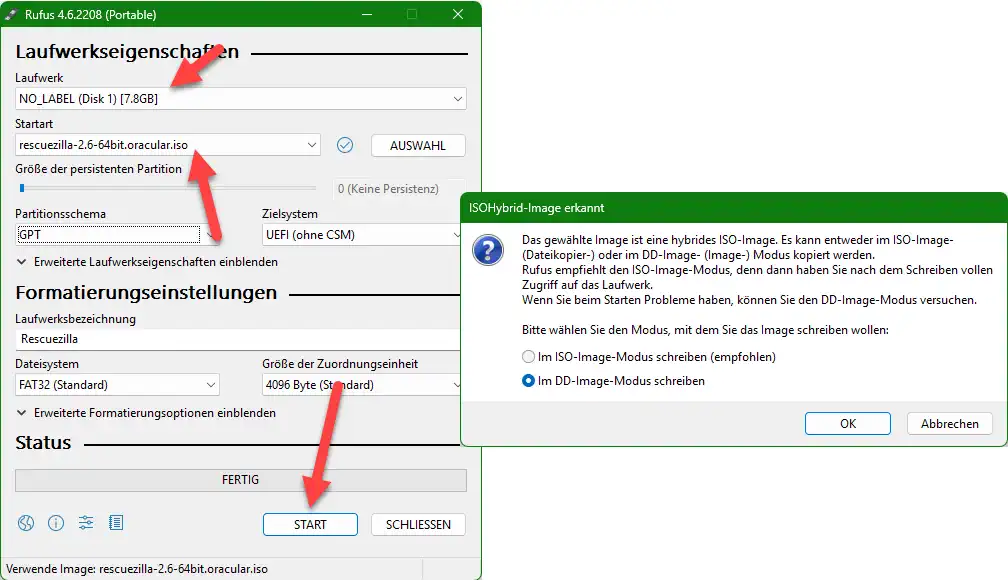The height and width of the screenshot is (580, 1008).
Task: Open application settings sliders icon
Action: (86, 523)
